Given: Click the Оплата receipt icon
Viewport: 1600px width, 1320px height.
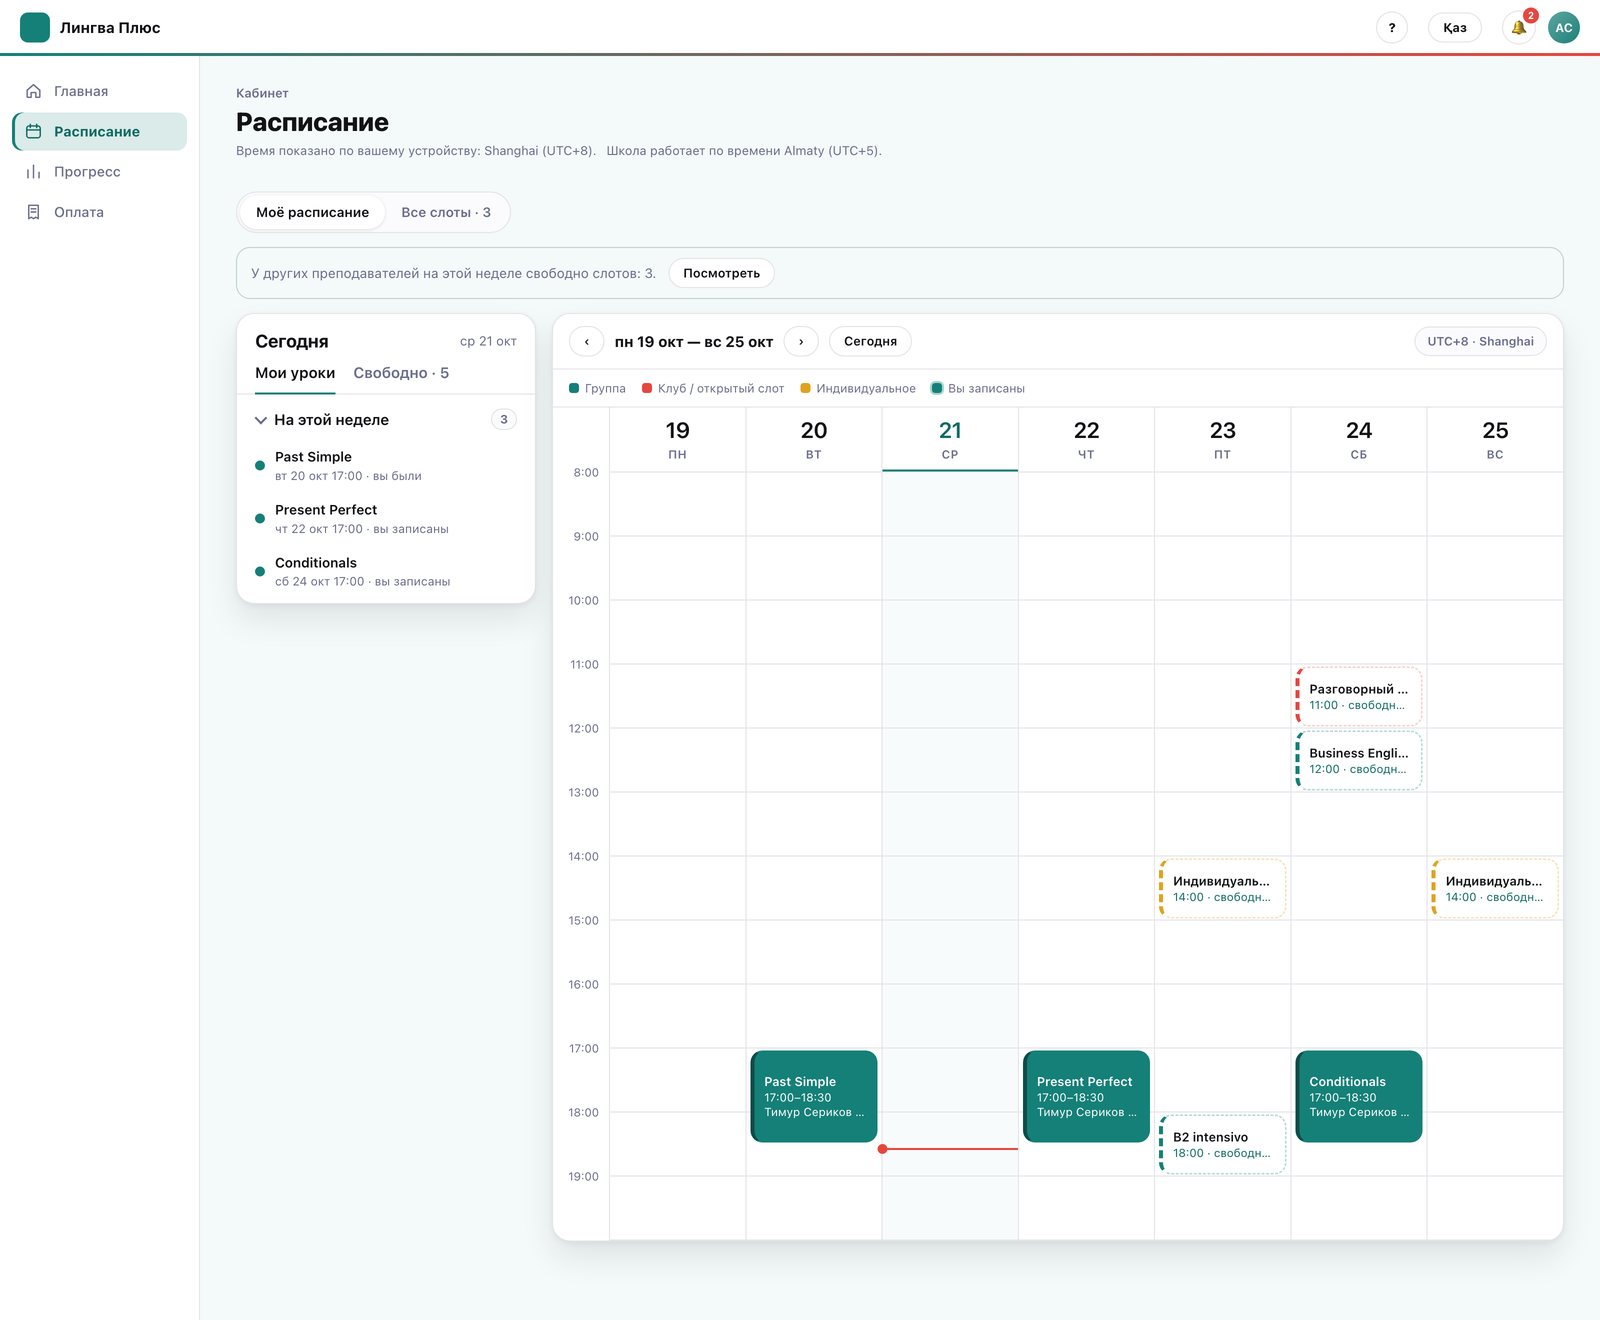Looking at the screenshot, I should point(34,212).
